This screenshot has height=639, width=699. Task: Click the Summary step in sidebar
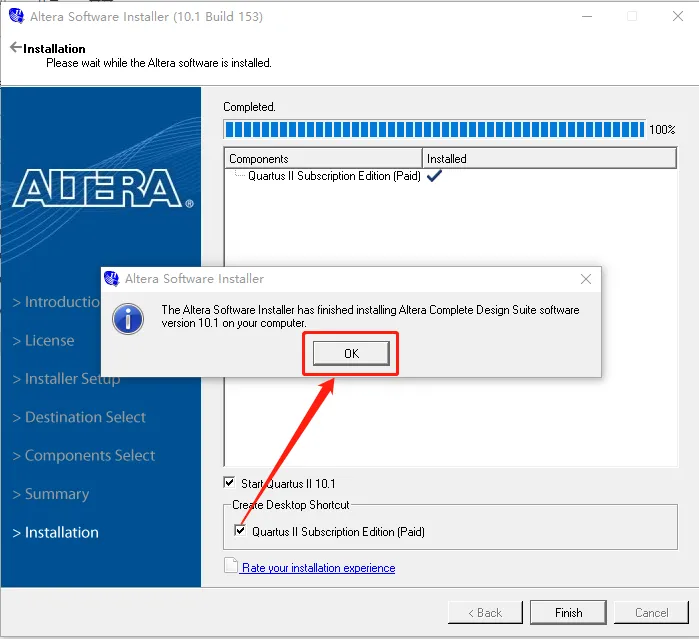(x=51, y=494)
